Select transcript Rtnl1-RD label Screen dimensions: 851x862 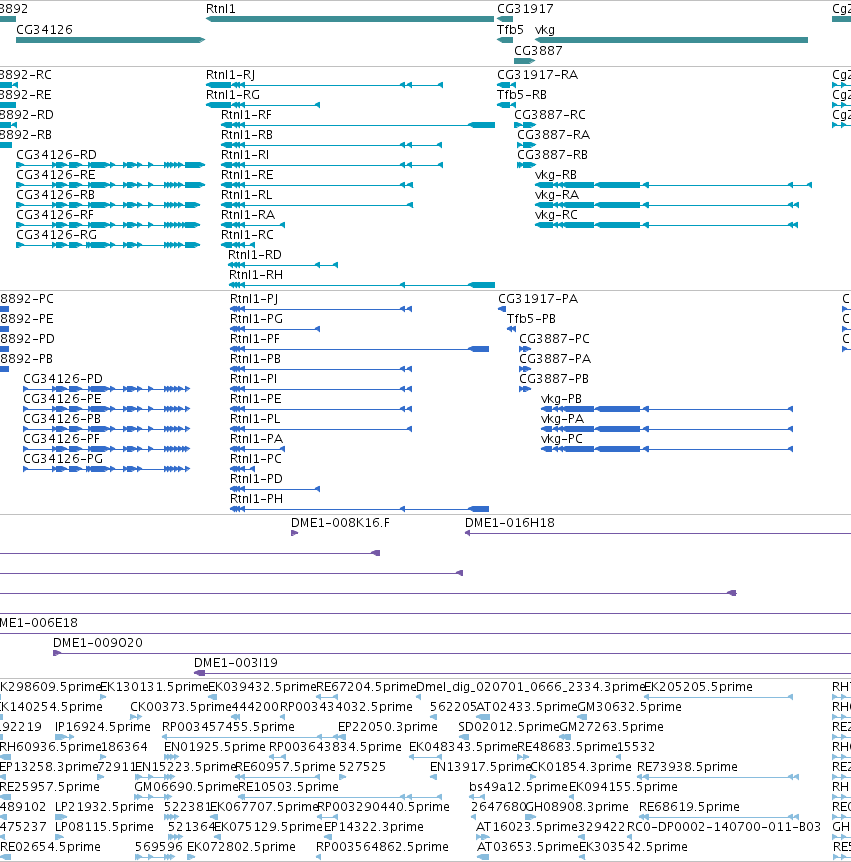pos(255,255)
